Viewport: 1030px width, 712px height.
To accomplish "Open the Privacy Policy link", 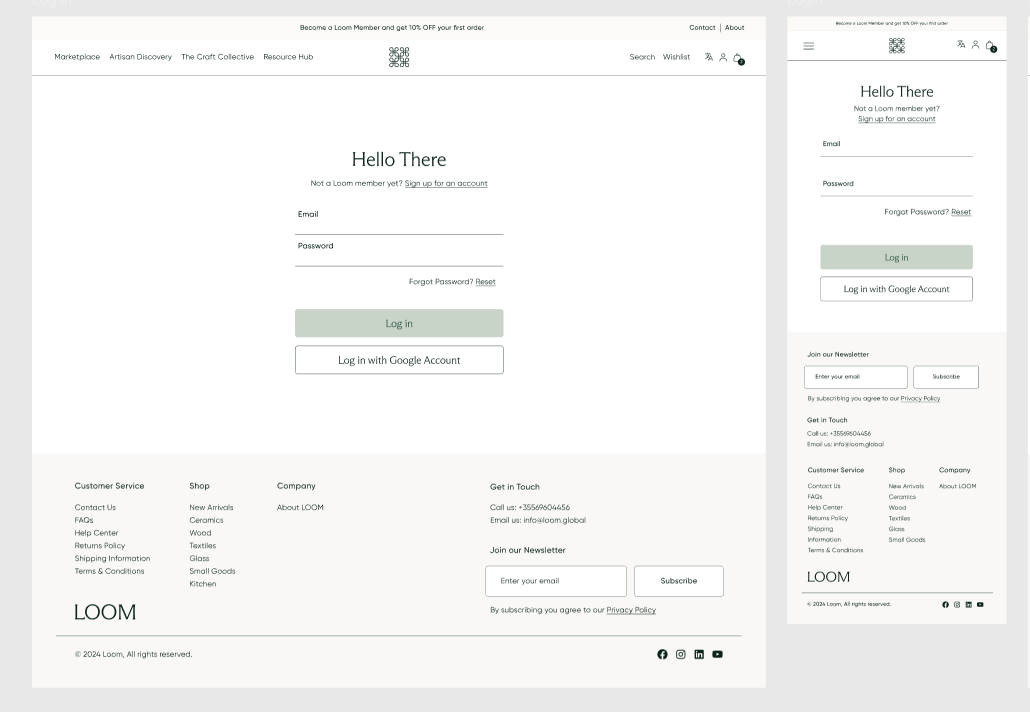I will tap(631, 610).
